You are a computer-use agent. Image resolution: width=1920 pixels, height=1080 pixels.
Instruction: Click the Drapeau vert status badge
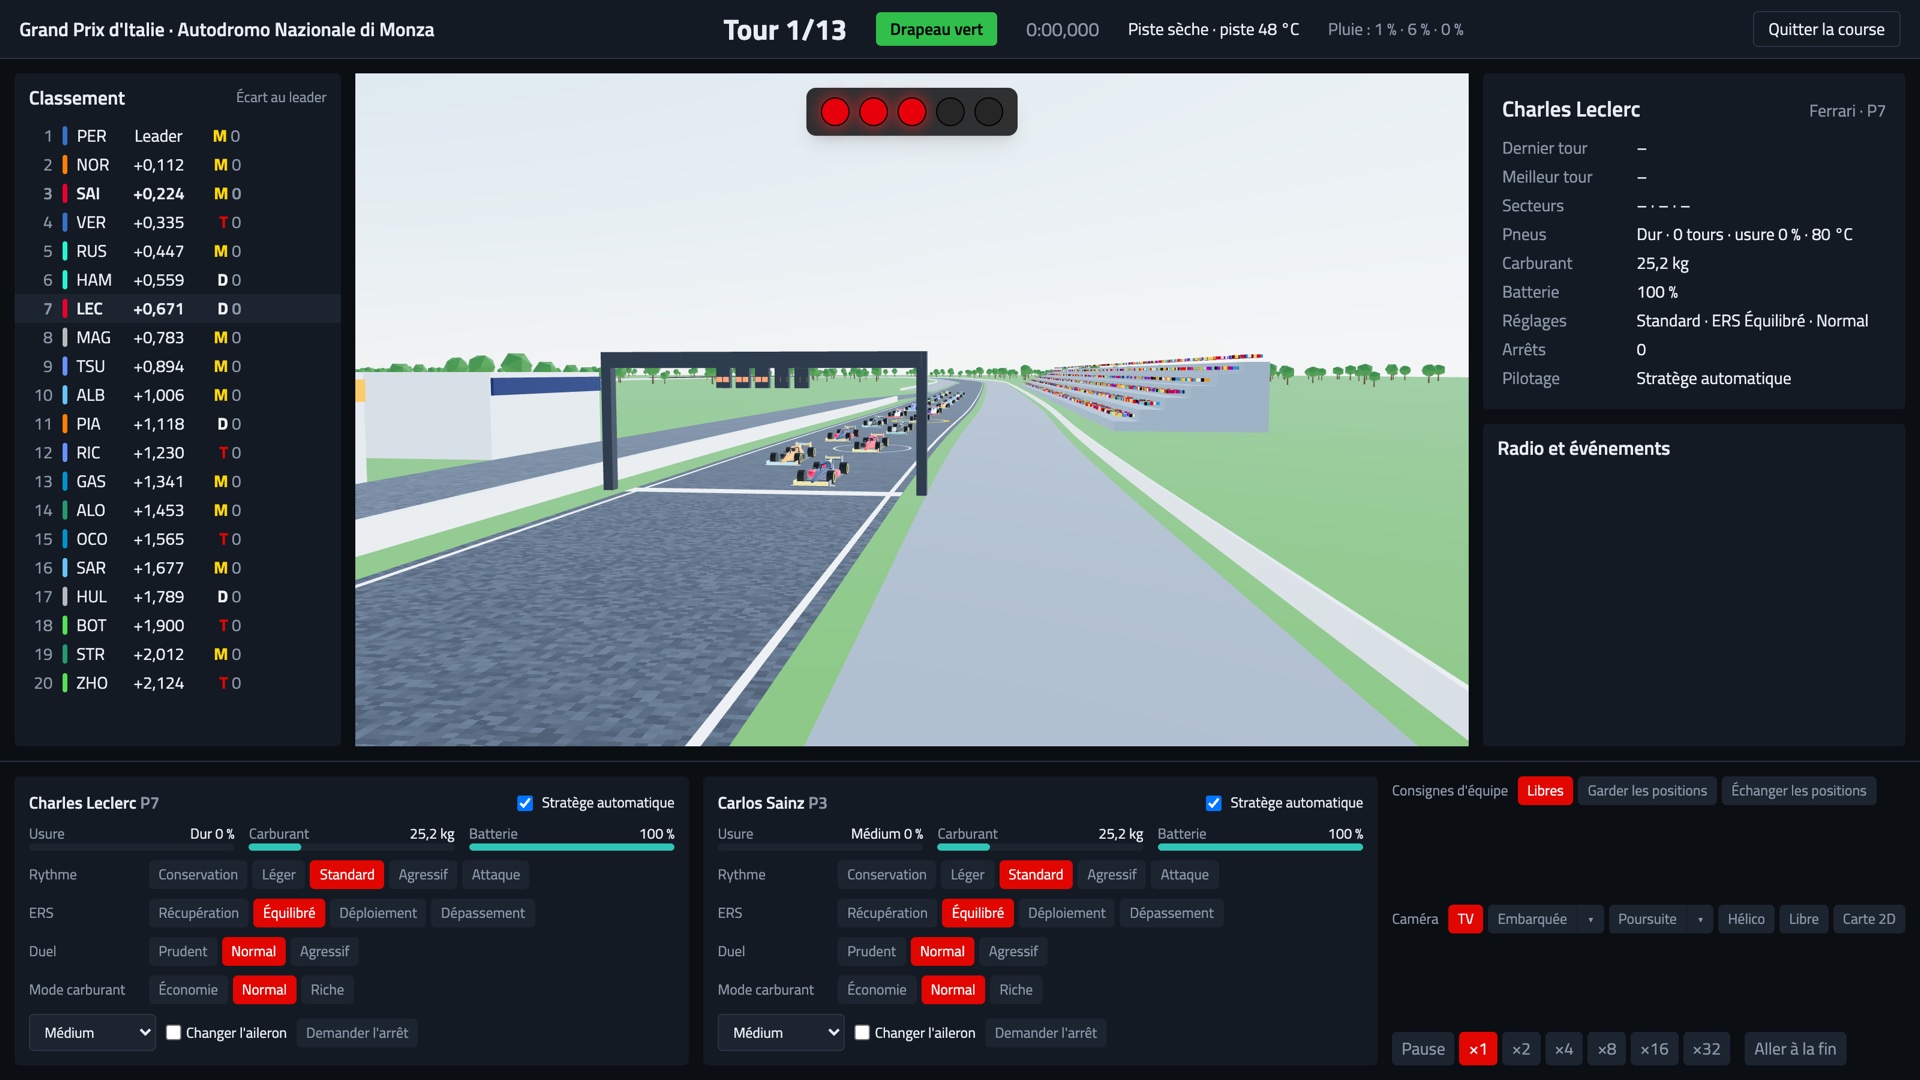coord(936,29)
